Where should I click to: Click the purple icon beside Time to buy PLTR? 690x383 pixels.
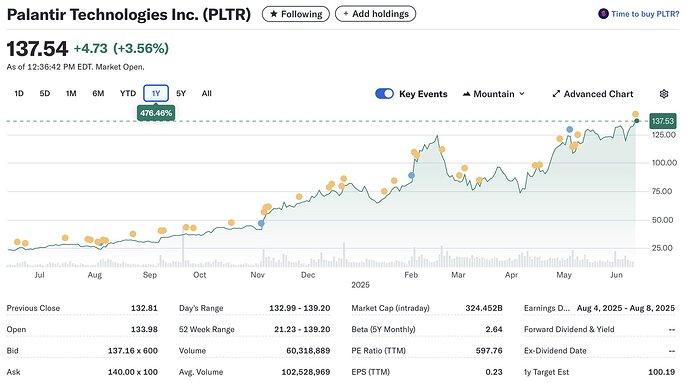tap(603, 14)
